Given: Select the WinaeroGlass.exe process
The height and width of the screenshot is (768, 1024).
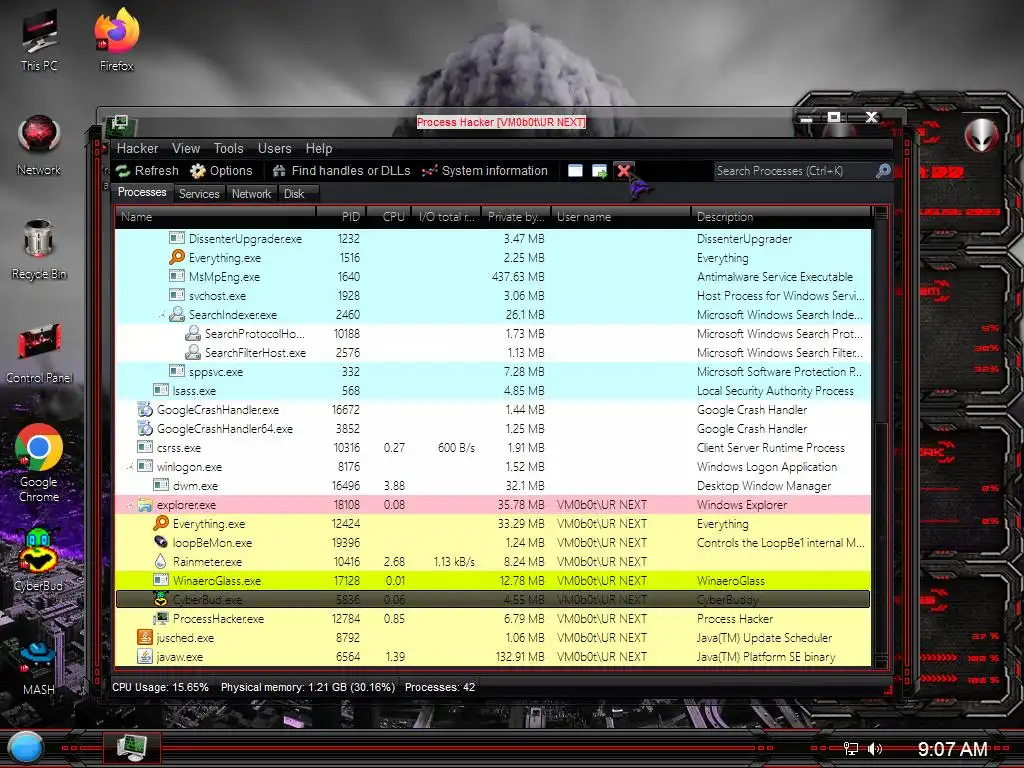Looking at the screenshot, I should click(493, 581).
